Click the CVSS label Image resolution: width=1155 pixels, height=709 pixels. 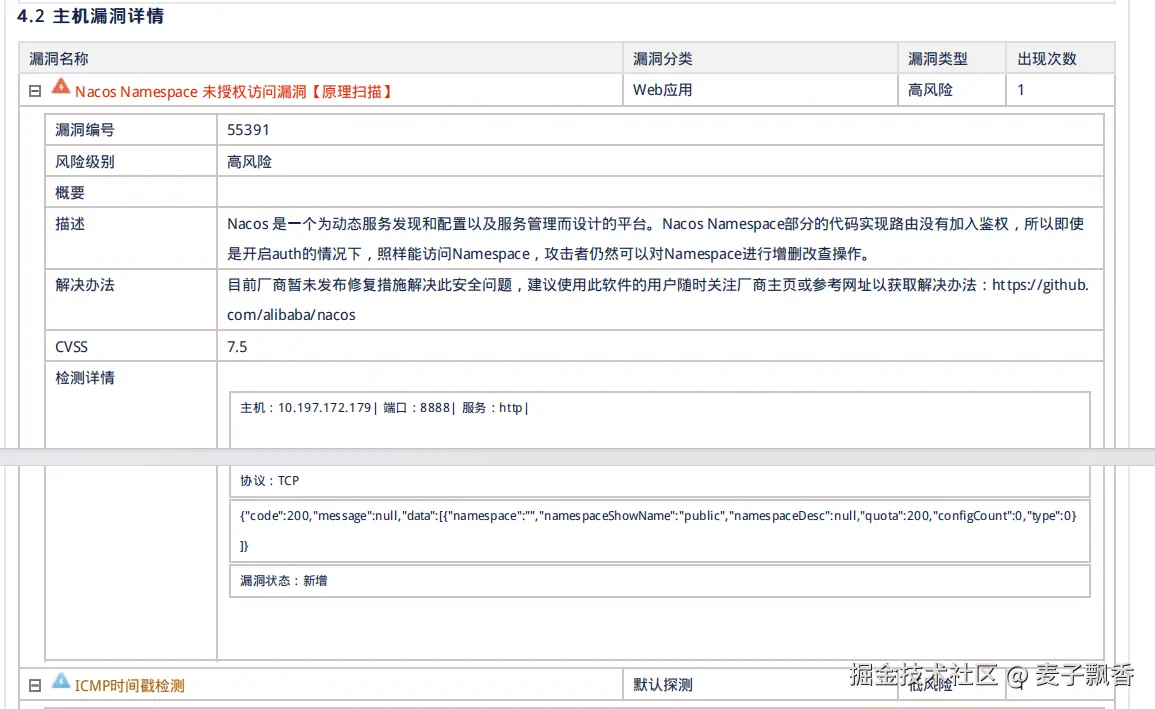point(71,347)
